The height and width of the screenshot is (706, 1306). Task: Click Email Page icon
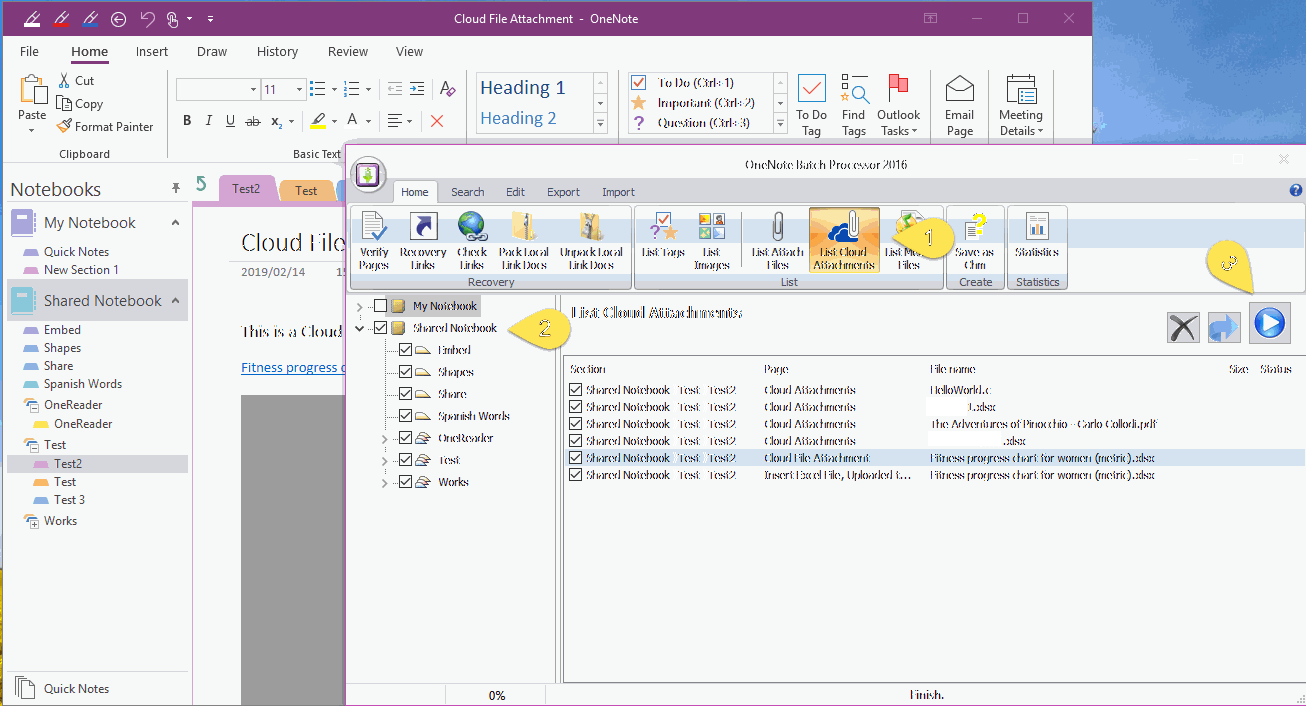[x=960, y=105]
